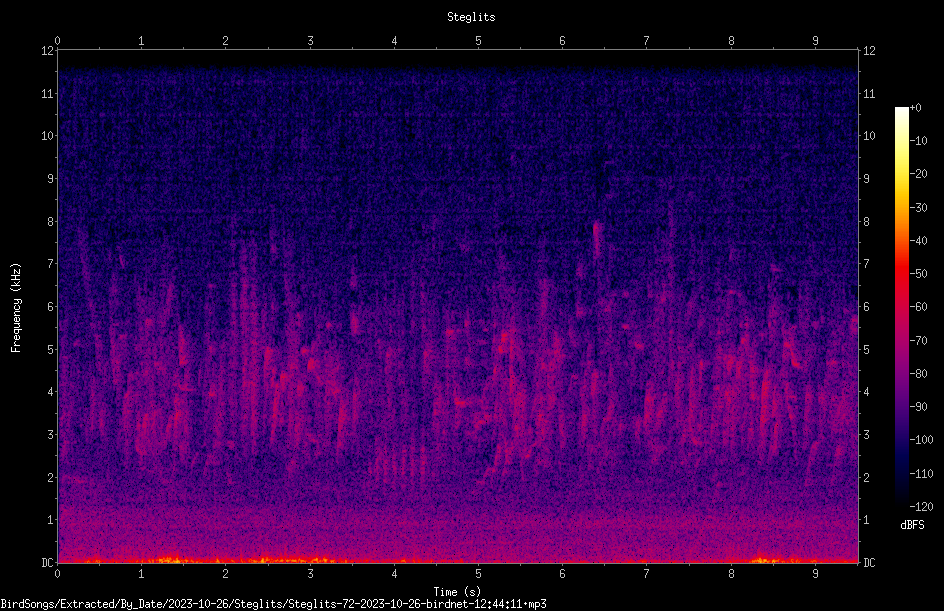Viewport: 944px width, 611px height.
Task: Click the mp3 file path text at bottom
Action: point(273,604)
